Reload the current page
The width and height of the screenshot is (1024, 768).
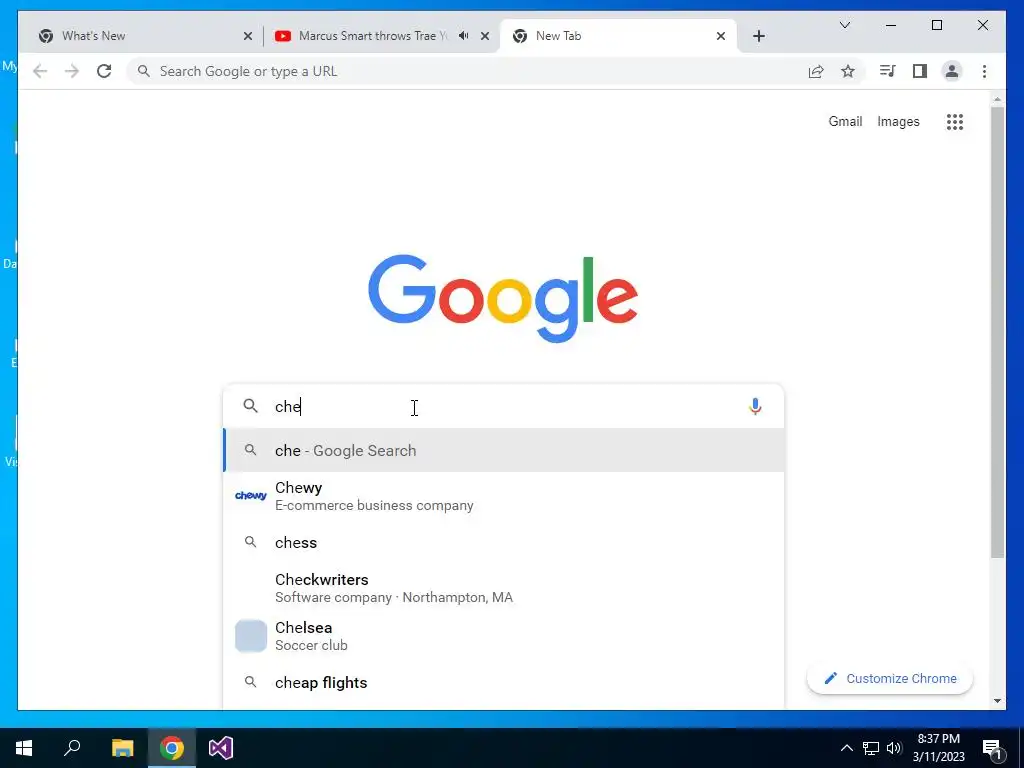[x=104, y=71]
